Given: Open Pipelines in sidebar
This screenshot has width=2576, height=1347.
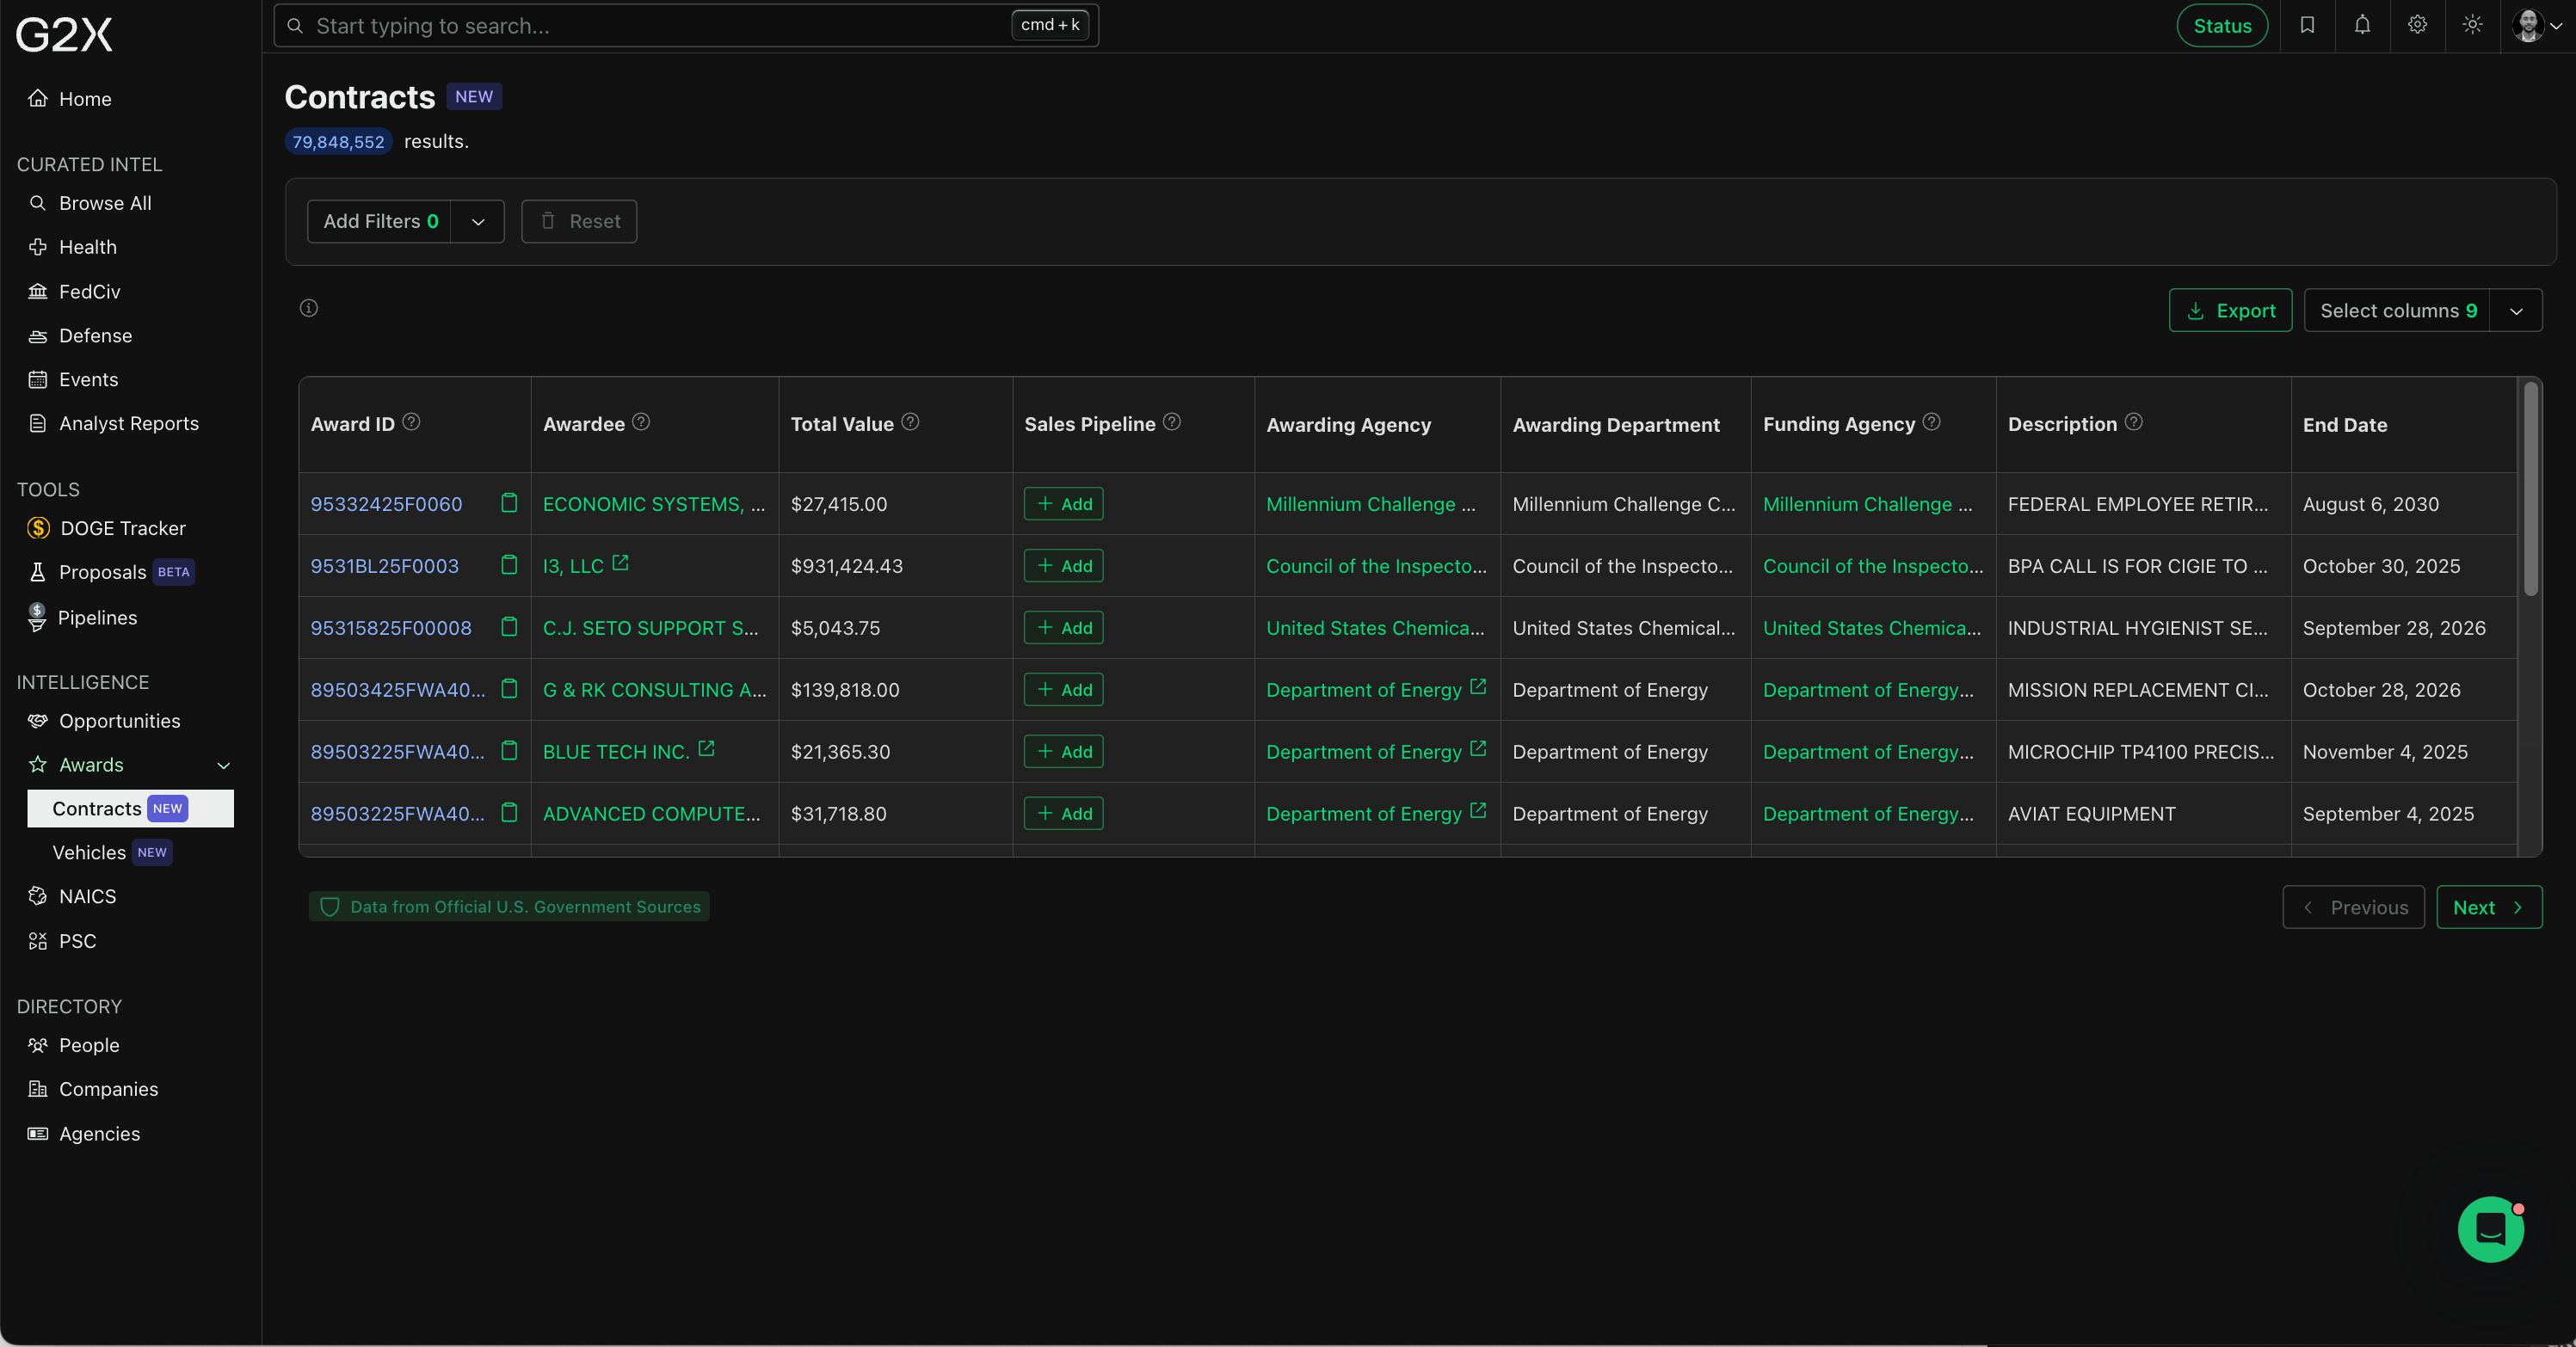Looking at the screenshot, I should coord(82,617).
